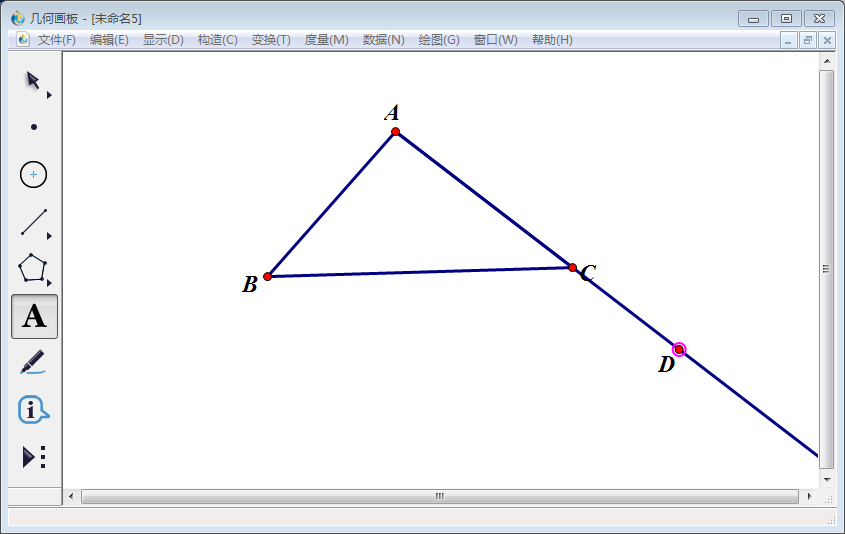The width and height of the screenshot is (845, 534).
Task: Click red point B
Action: (x=267, y=276)
